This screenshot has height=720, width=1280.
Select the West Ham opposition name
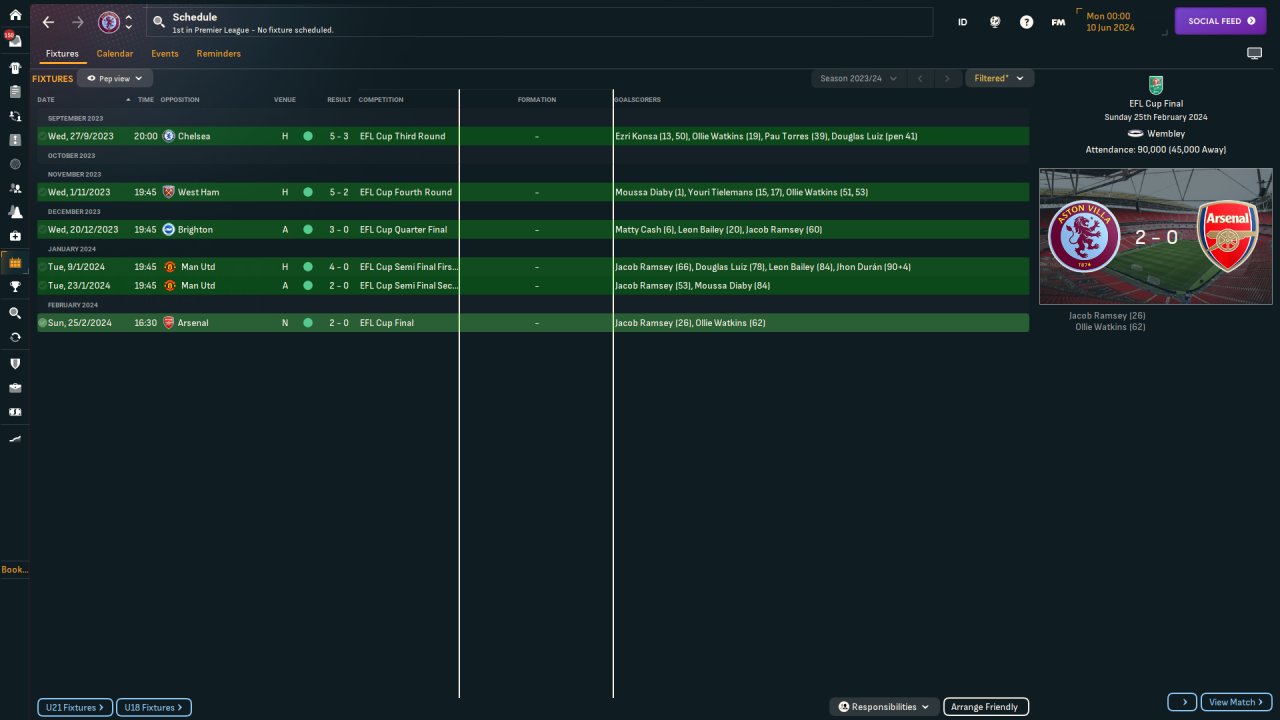click(x=198, y=192)
